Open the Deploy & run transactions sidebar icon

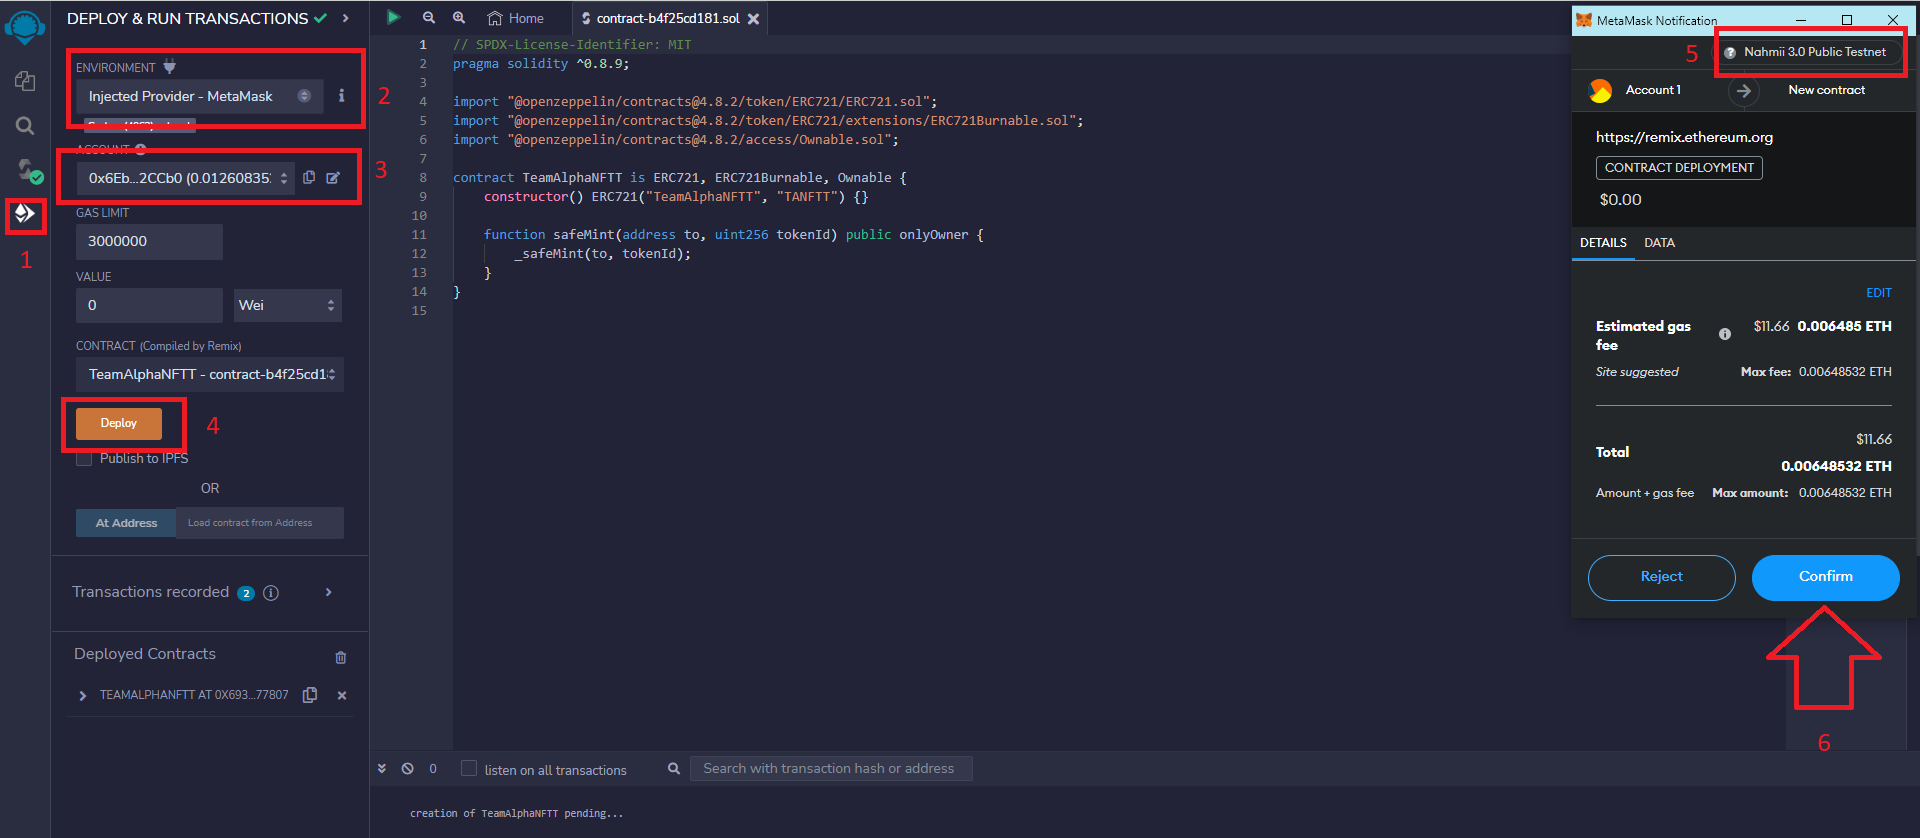click(x=25, y=213)
